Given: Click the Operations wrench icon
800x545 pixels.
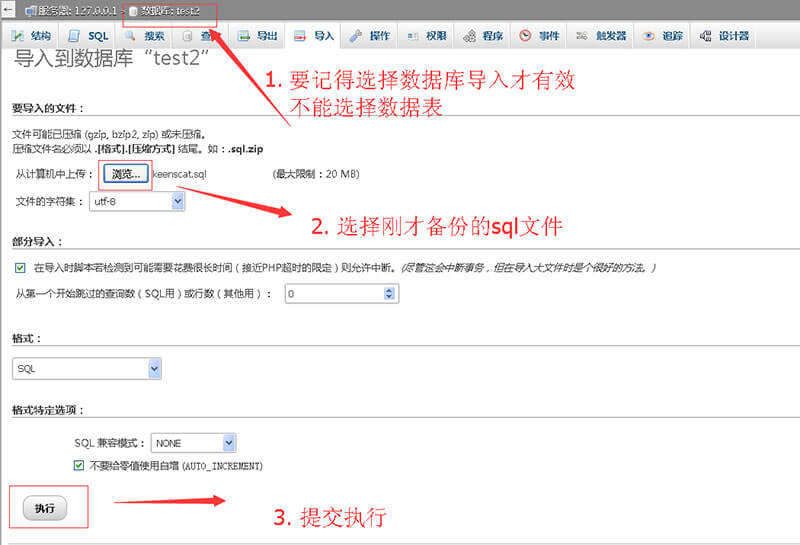Looking at the screenshot, I should point(356,36).
